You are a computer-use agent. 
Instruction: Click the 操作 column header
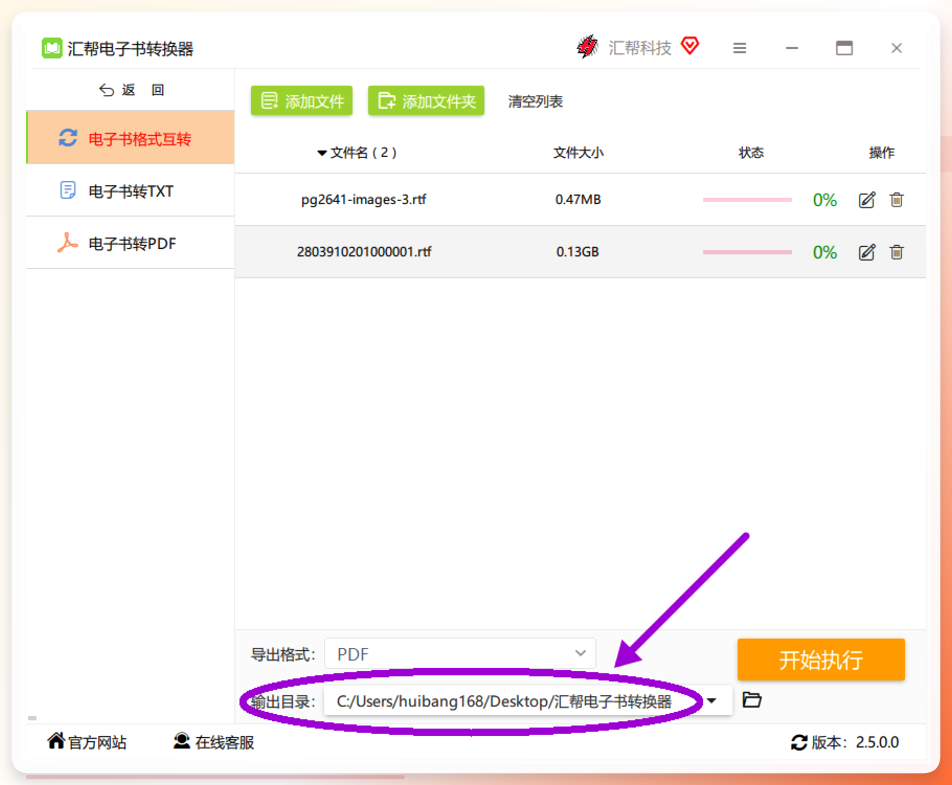[881, 152]
